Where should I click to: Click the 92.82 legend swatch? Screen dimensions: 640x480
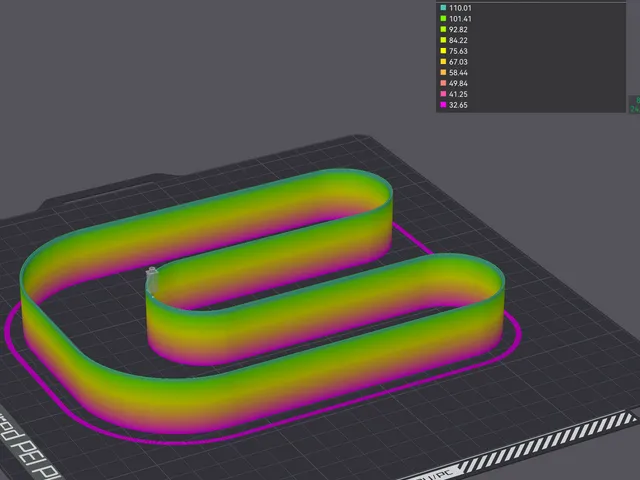pyautogui.click(x=443, y=29)
